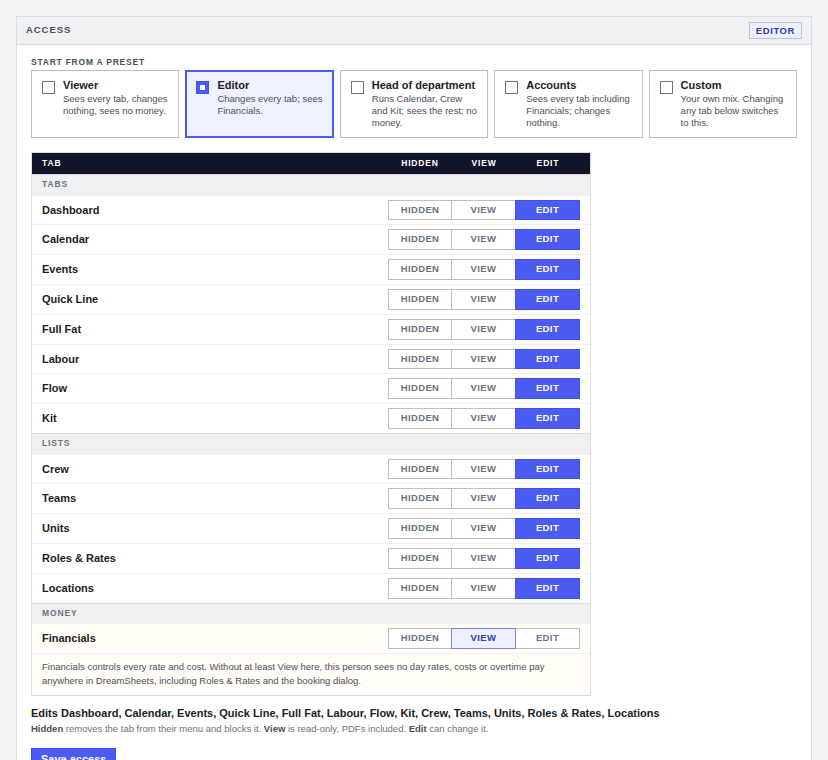Select Edit for Labour

[547, 359]
